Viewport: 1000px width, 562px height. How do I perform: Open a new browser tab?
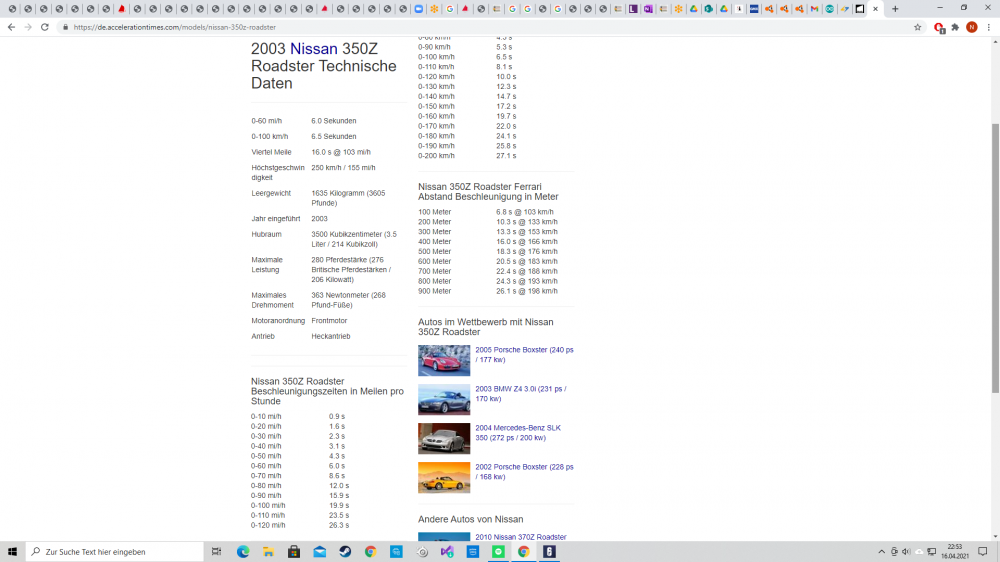tap(895, 9)
